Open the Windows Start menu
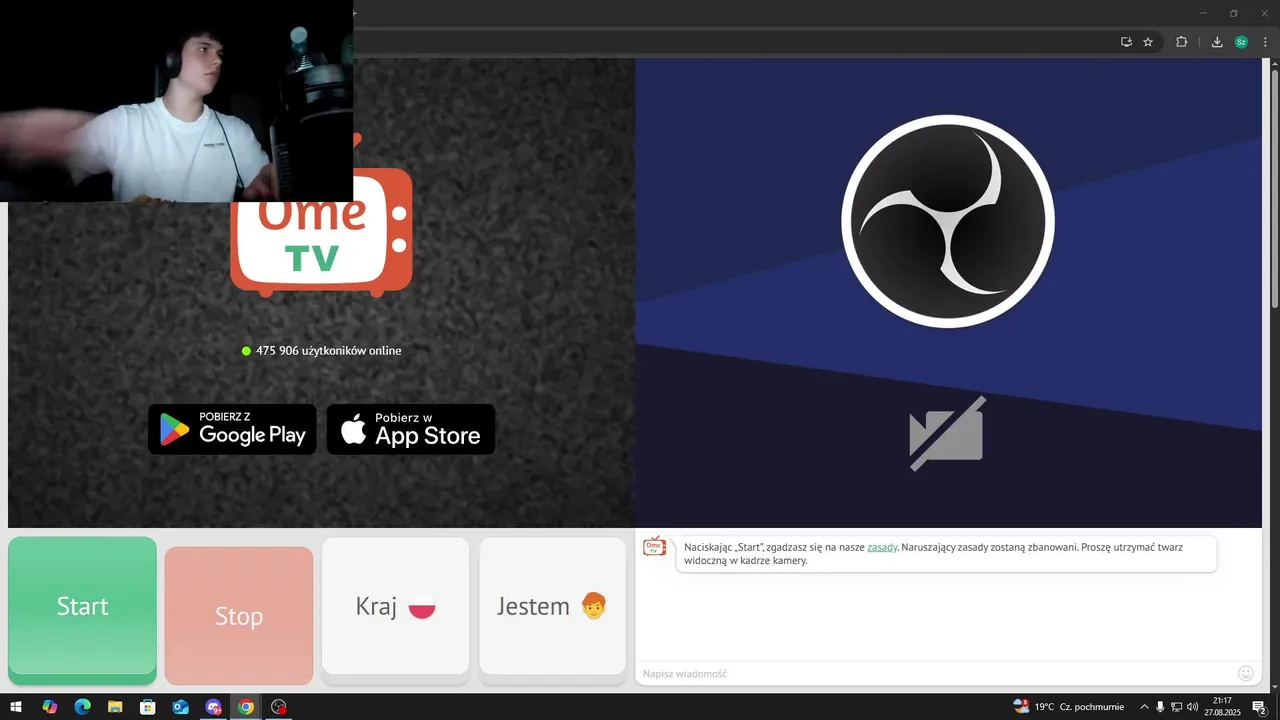This screenshot has width=1280, height=720. click(16, 707)
